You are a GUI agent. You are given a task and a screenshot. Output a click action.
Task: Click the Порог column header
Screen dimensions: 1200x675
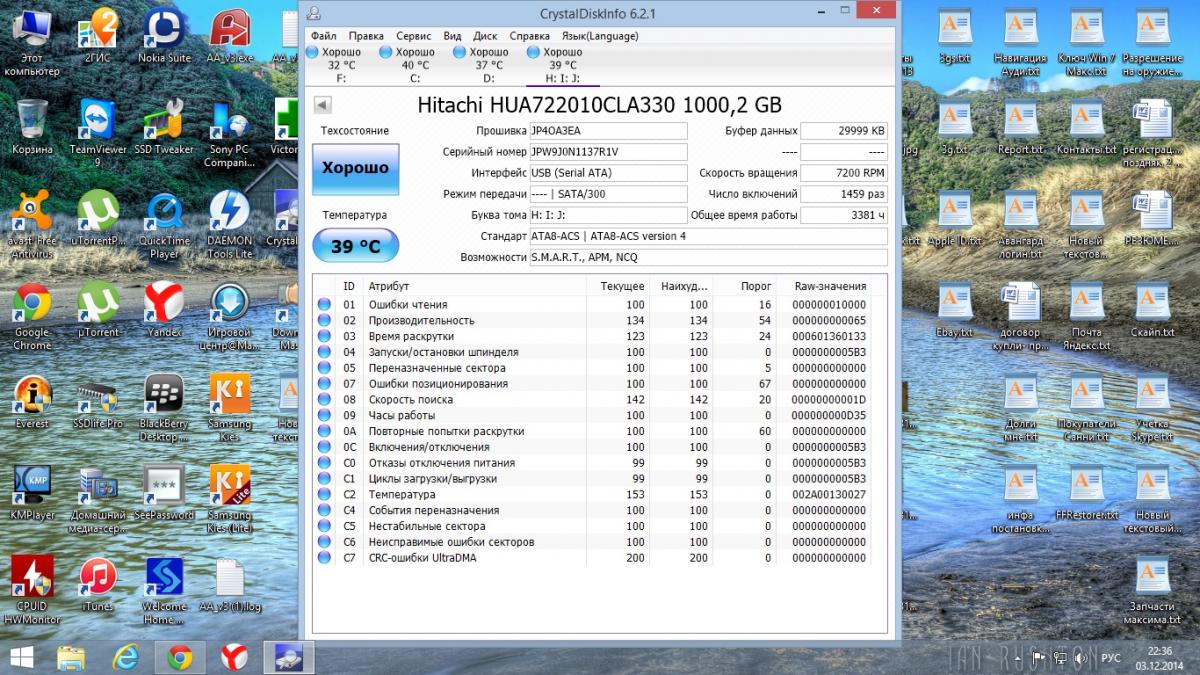pos(756,286)
